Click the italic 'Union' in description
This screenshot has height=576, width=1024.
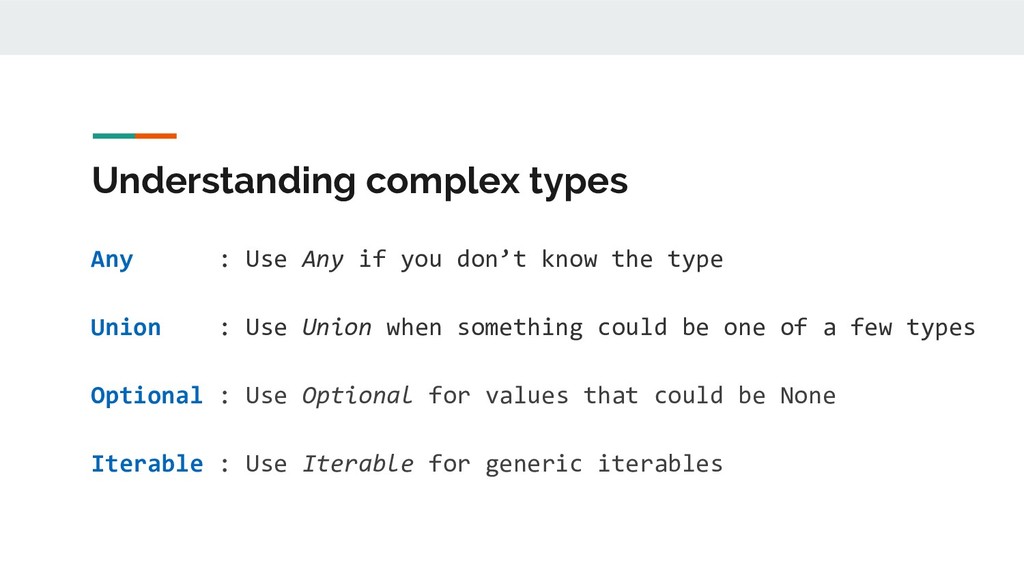pyautogui.click(x=336, y=327)
